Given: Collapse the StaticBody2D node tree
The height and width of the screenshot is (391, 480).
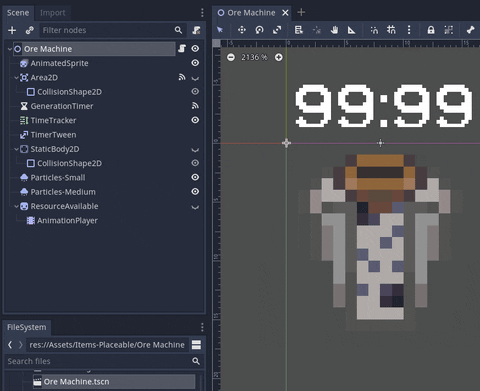Looking at the screenshot, I should [x=16, y=149].
